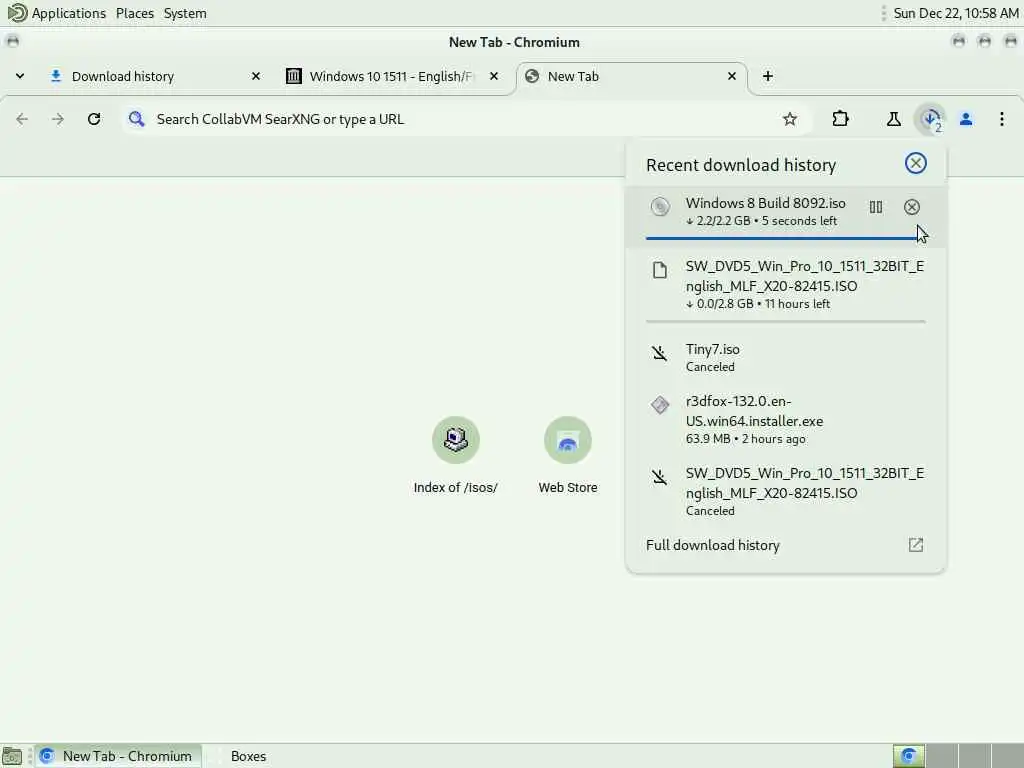Image resolution: width=1024 pixels, height=768 pixels.
Task: Select the Tiny7.iso download entry
Action: 785,358
